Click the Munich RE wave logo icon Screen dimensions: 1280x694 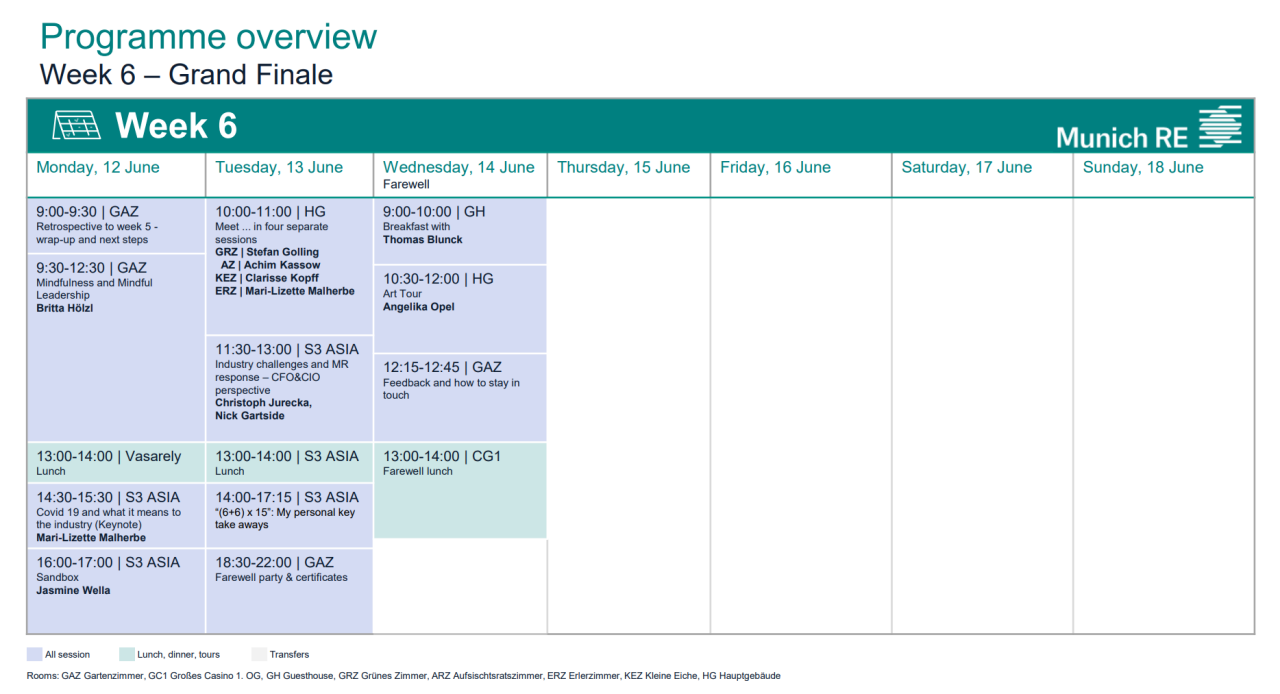pyautogui.click(x=1219, y=127)
